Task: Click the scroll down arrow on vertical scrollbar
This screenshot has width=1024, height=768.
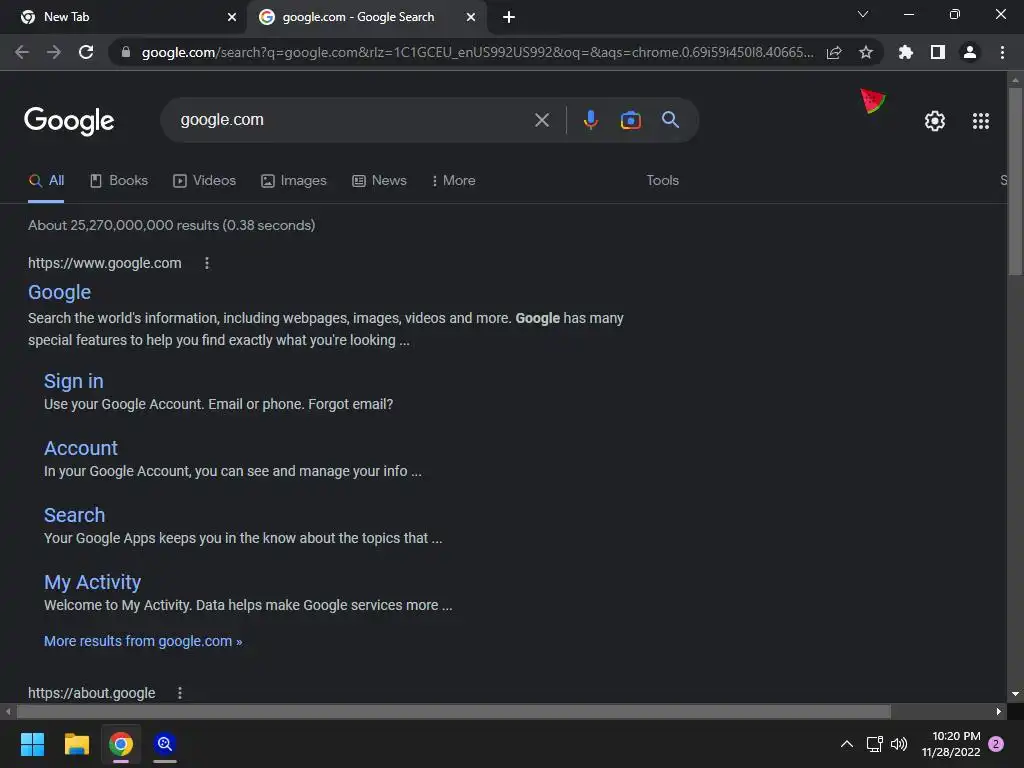Action: pyautogui.click(x=1015, y=694)
